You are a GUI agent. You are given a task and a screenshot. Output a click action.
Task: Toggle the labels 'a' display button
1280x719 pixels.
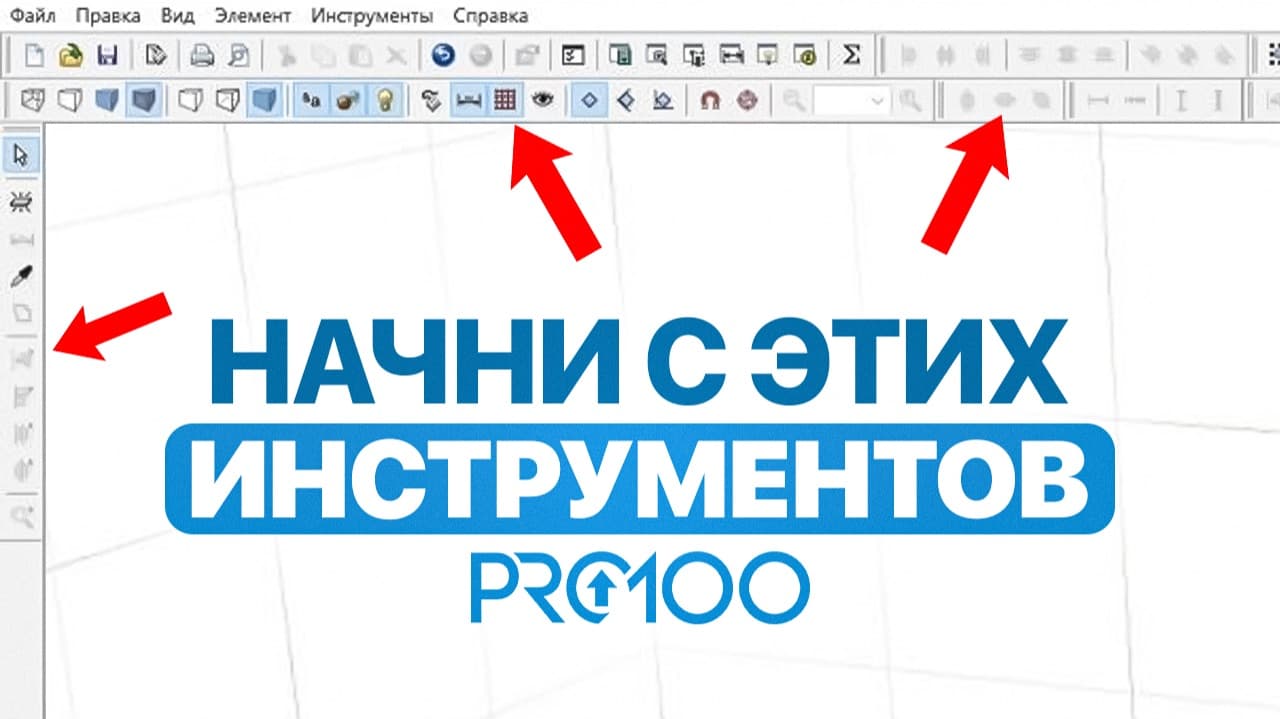click(312, 100)
